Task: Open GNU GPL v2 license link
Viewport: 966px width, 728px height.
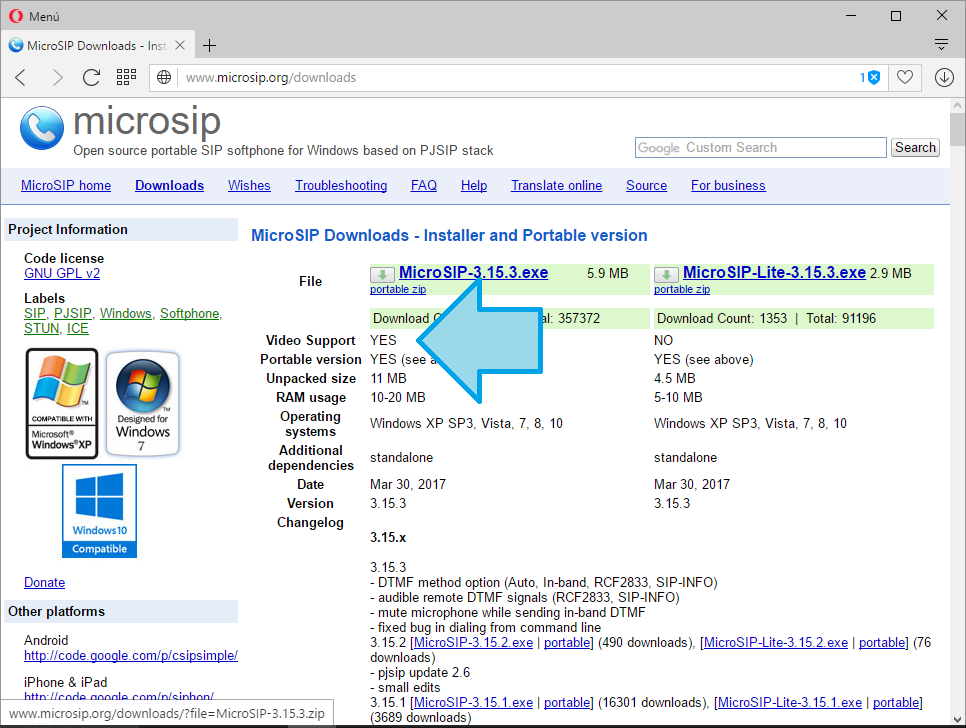Action: coord(62,273)
